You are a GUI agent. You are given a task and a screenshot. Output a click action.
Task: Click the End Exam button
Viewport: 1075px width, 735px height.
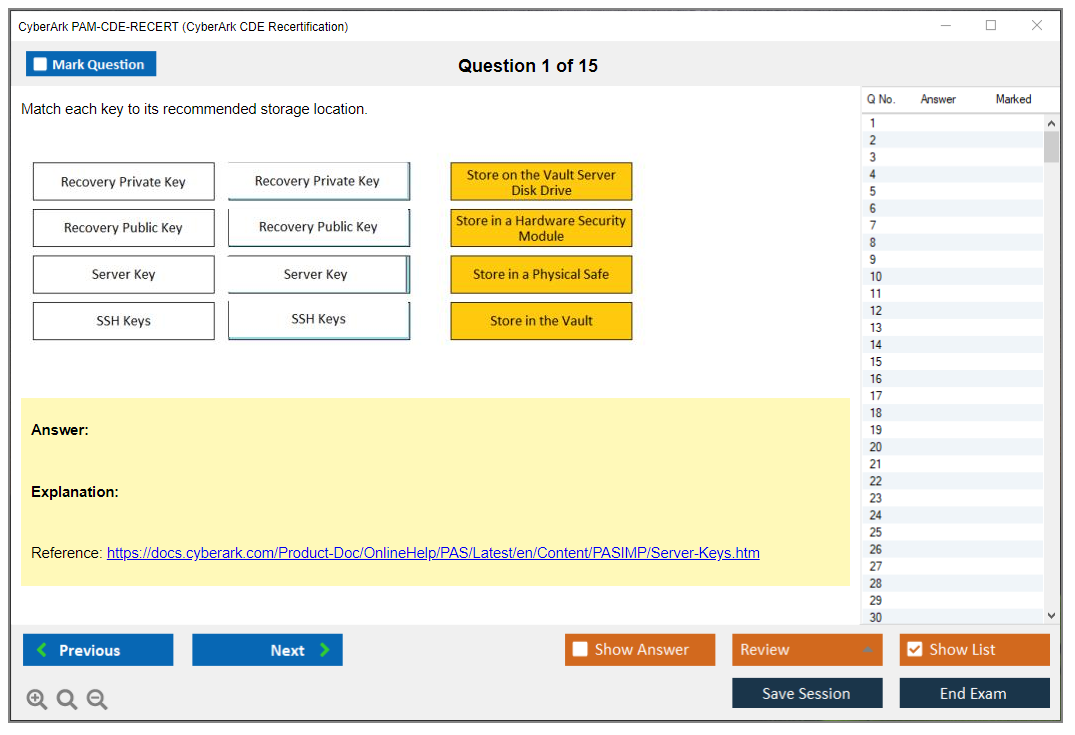click(x=974, y=693)
